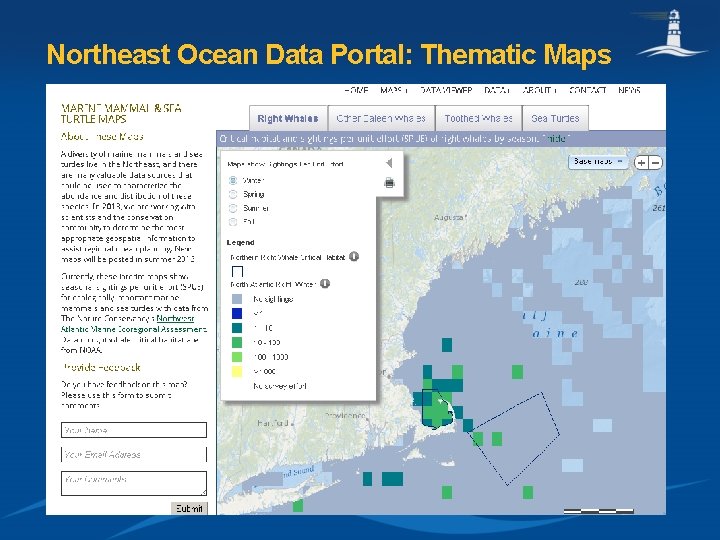
Task: Click the Your Comments text area
Action: [134, 483]
